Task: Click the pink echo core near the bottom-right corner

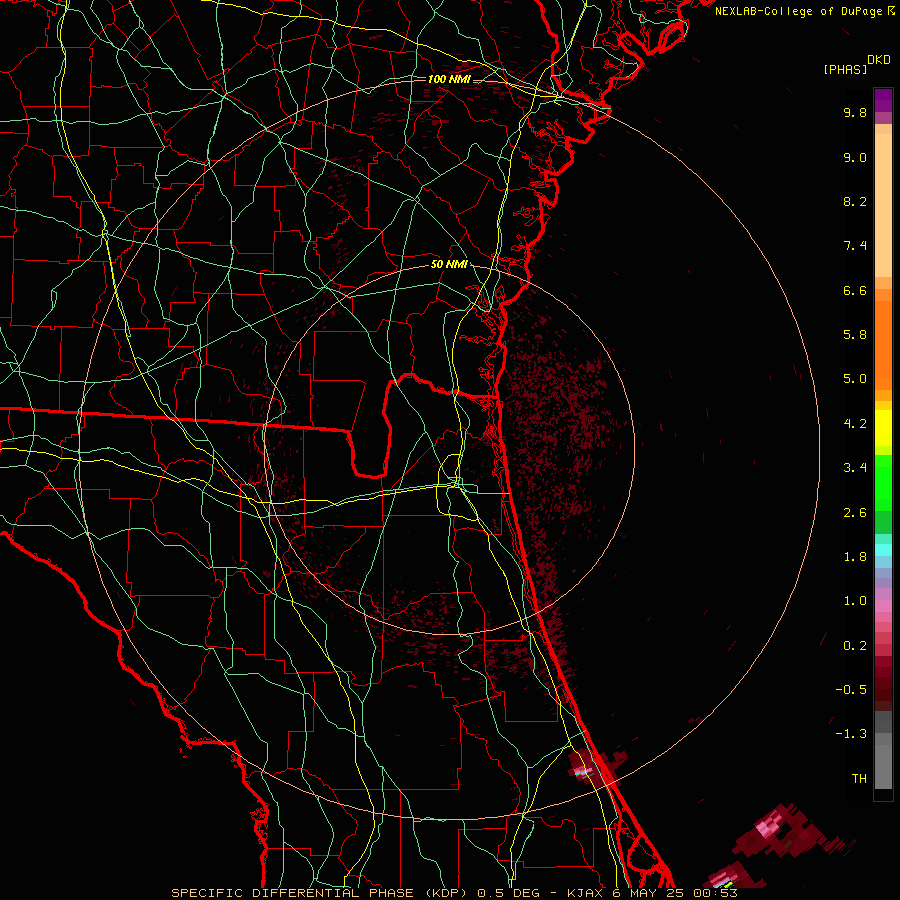Action: pos(768,827)
